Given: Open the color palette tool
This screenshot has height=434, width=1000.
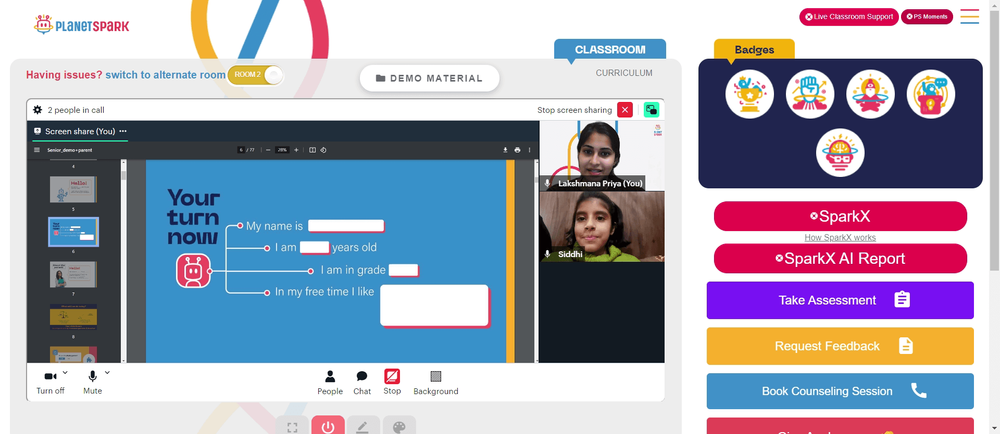Looking at the screenshot, I should [x=399, y=426].
